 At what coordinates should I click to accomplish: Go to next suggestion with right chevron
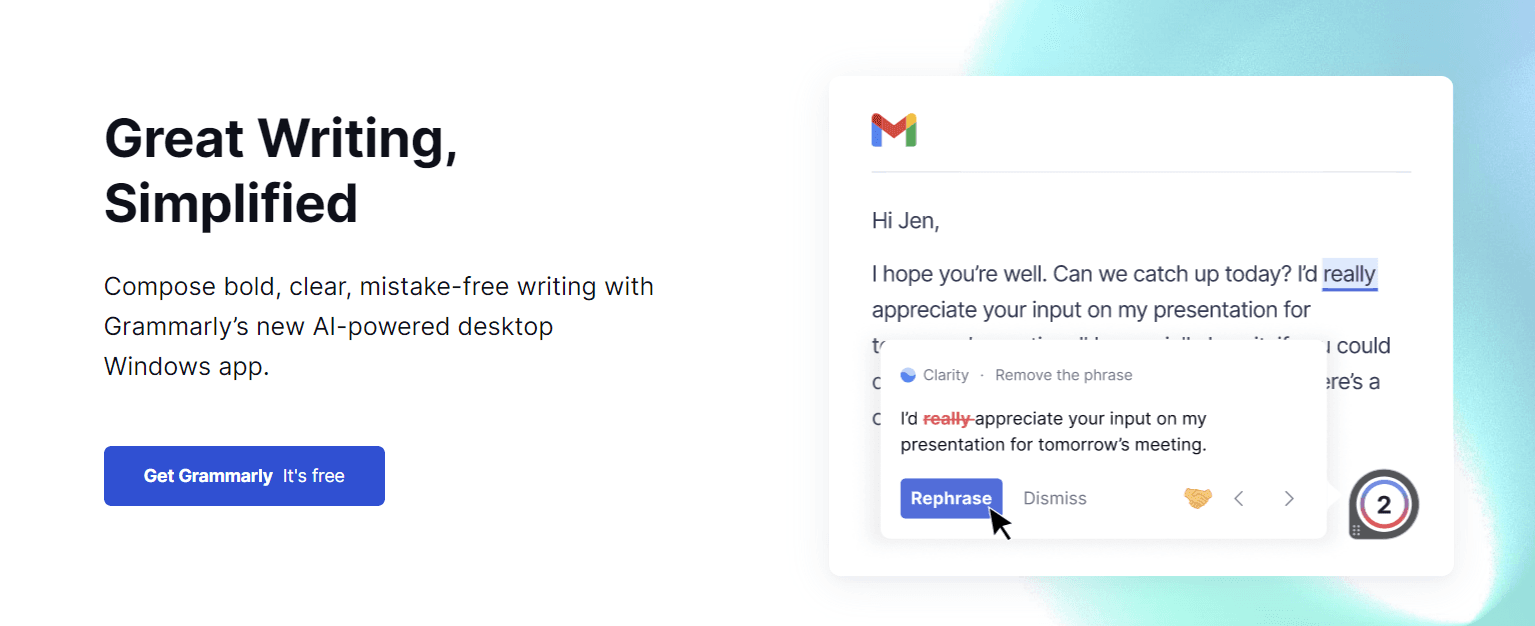tap(1289, 498)
